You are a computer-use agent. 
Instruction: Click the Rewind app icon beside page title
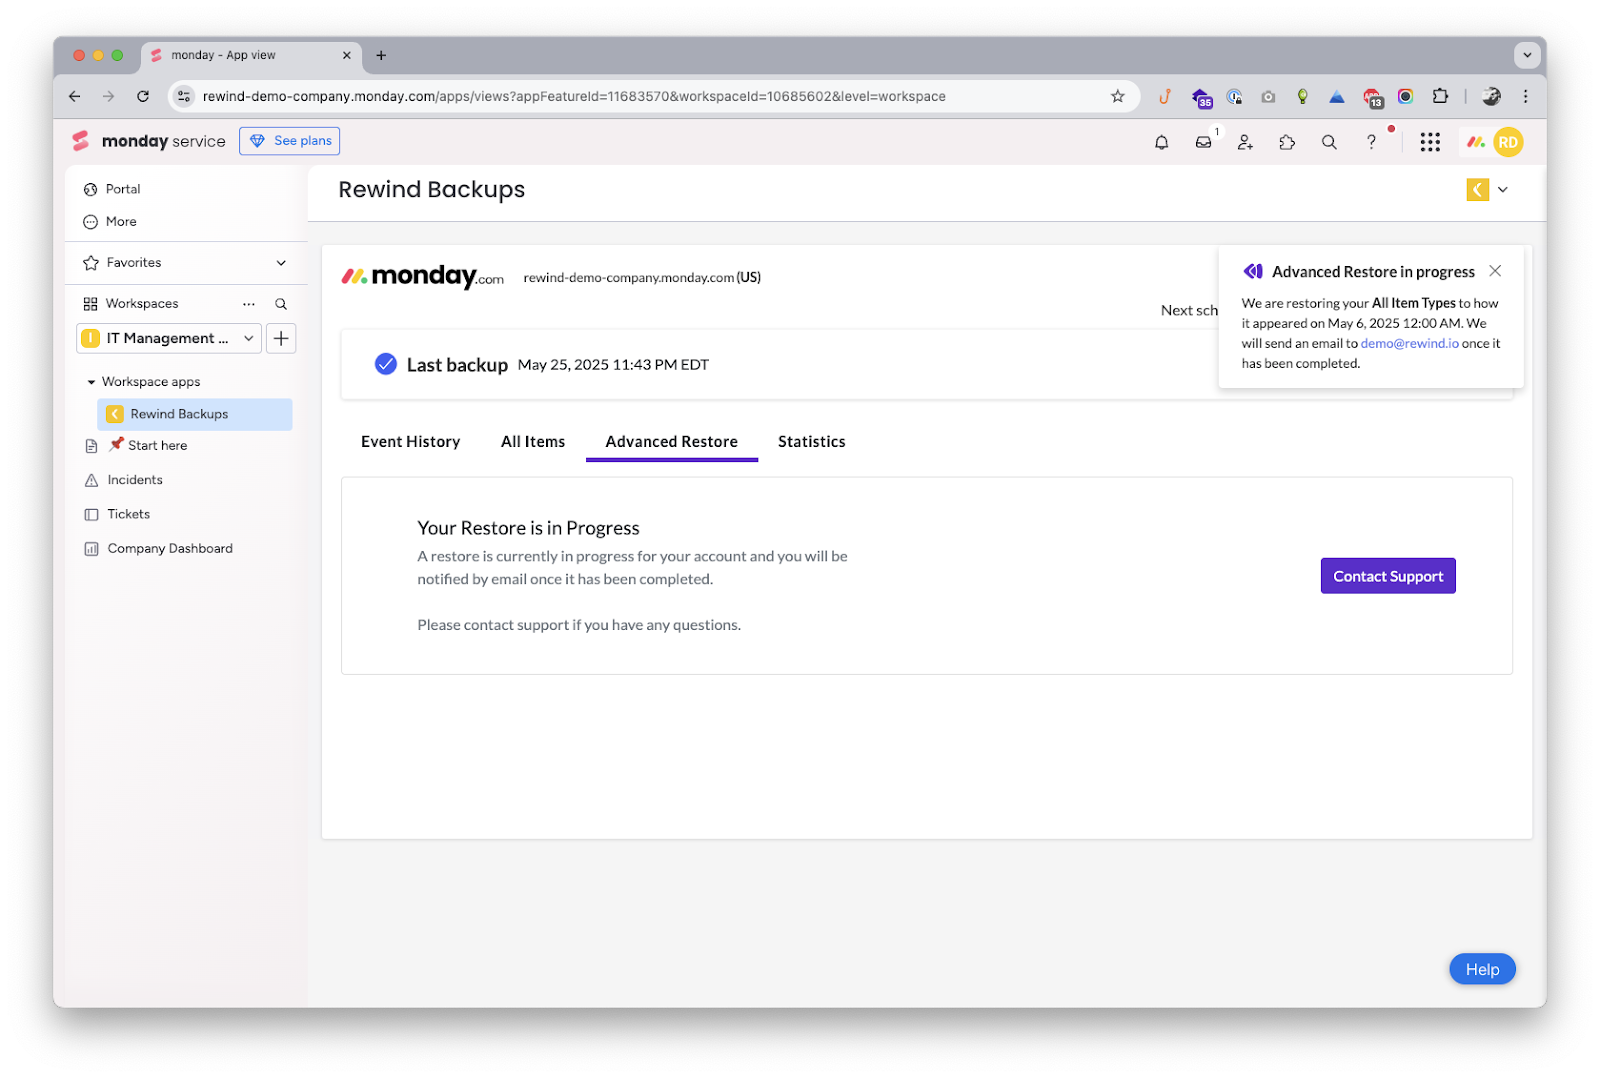[1477, 189]
